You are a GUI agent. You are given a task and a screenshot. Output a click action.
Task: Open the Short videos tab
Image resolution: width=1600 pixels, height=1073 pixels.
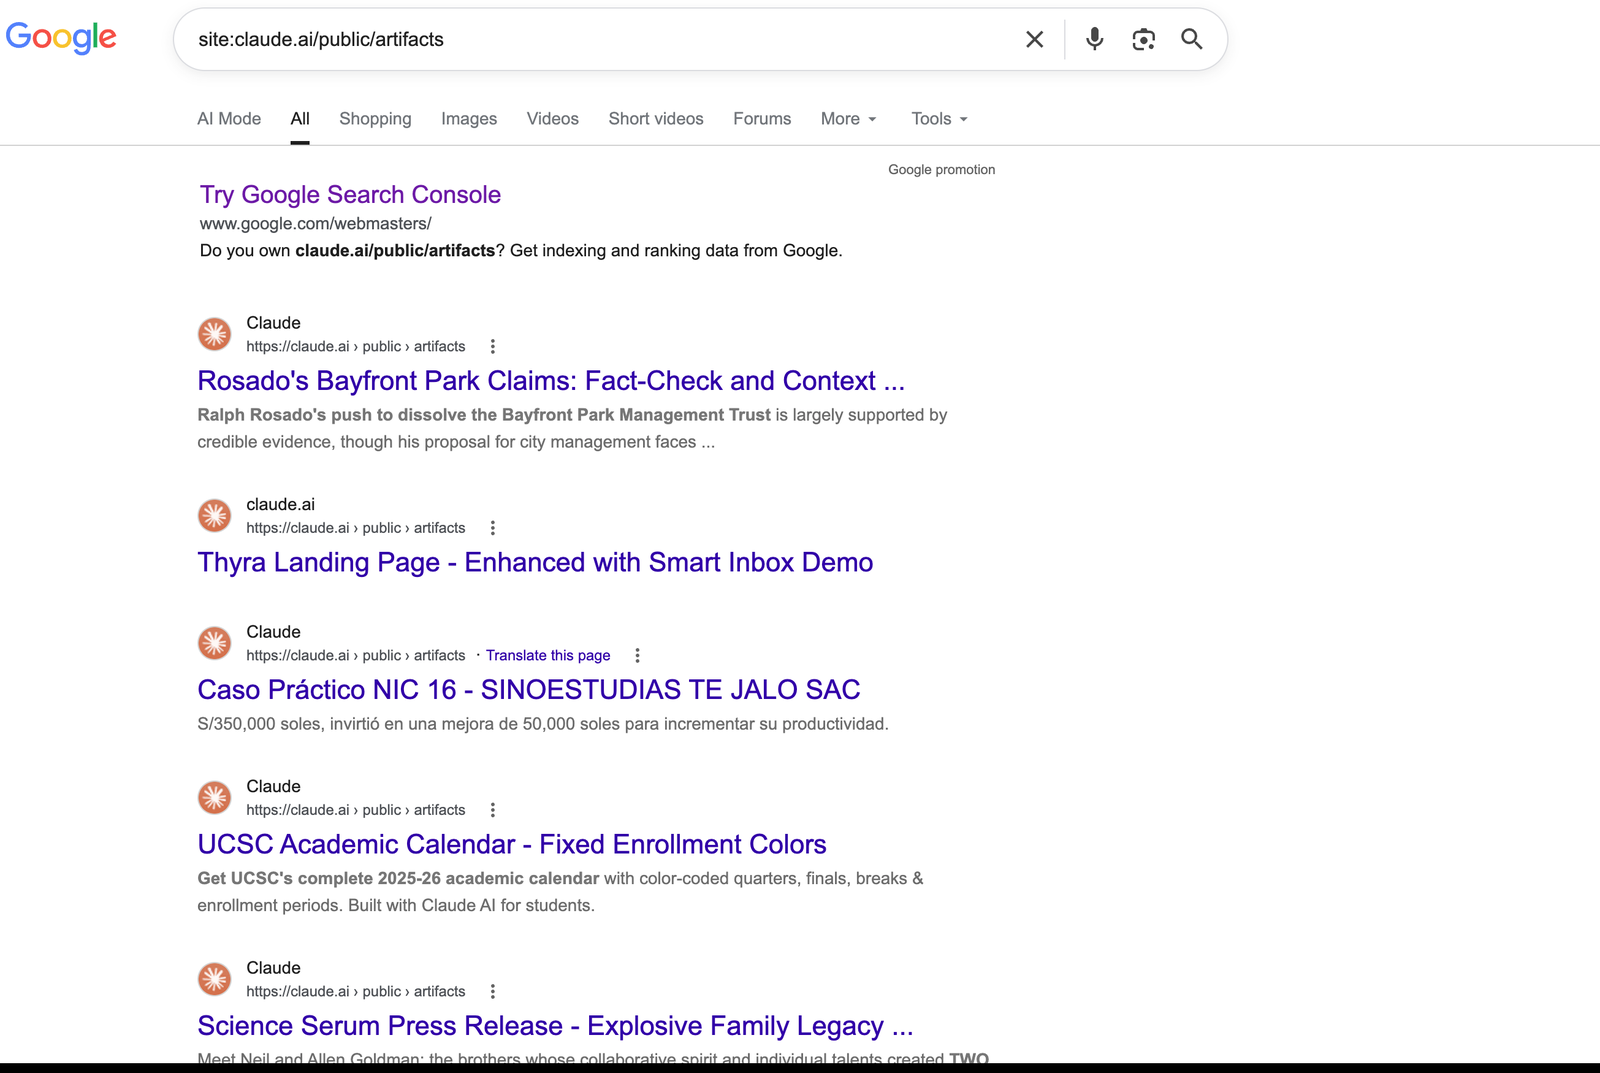pyautogui.click(x=656, y=119)
